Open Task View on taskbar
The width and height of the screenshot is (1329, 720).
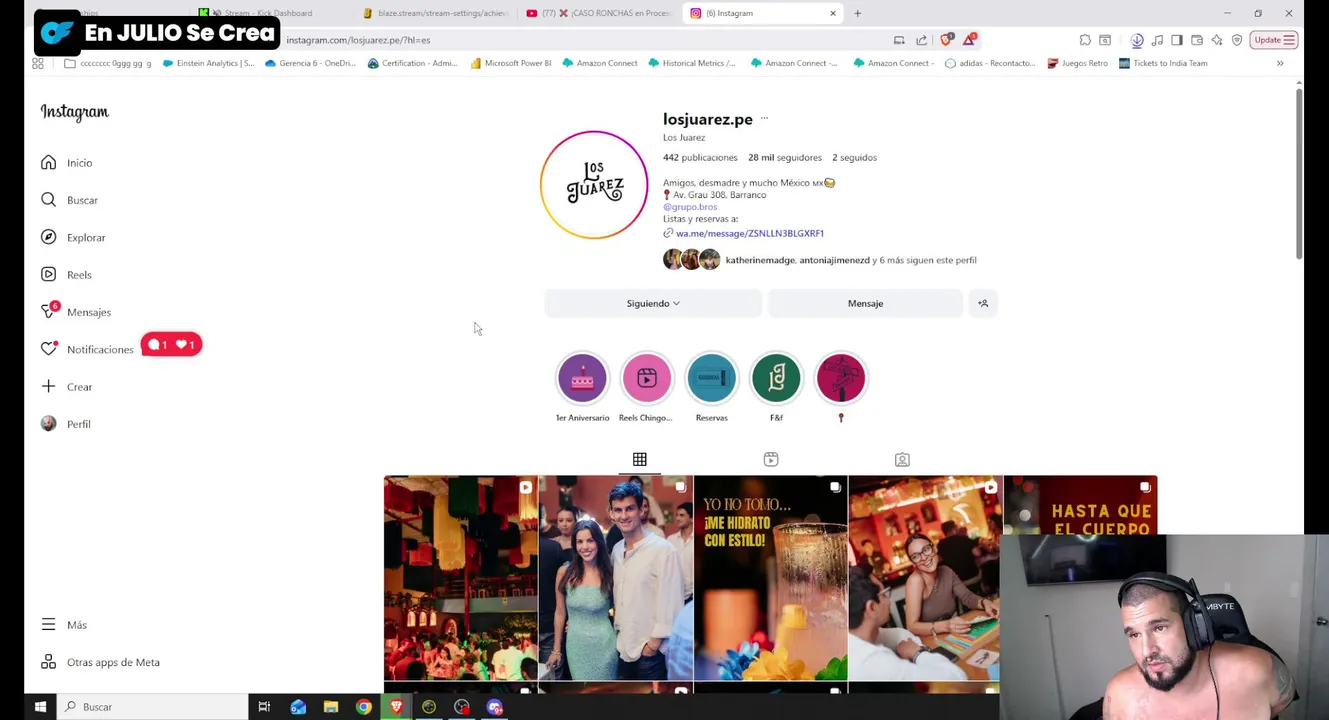click(x=264, y=707)
